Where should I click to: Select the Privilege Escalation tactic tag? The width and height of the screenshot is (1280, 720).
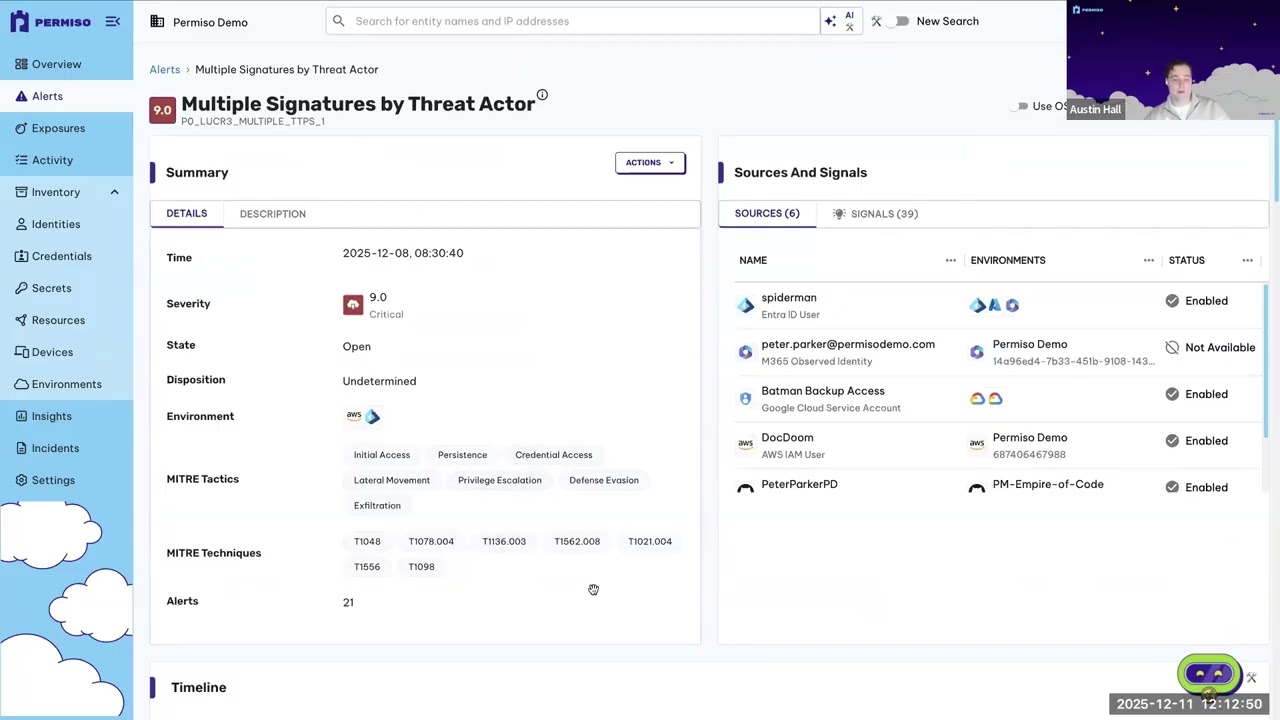coord(500,481)
